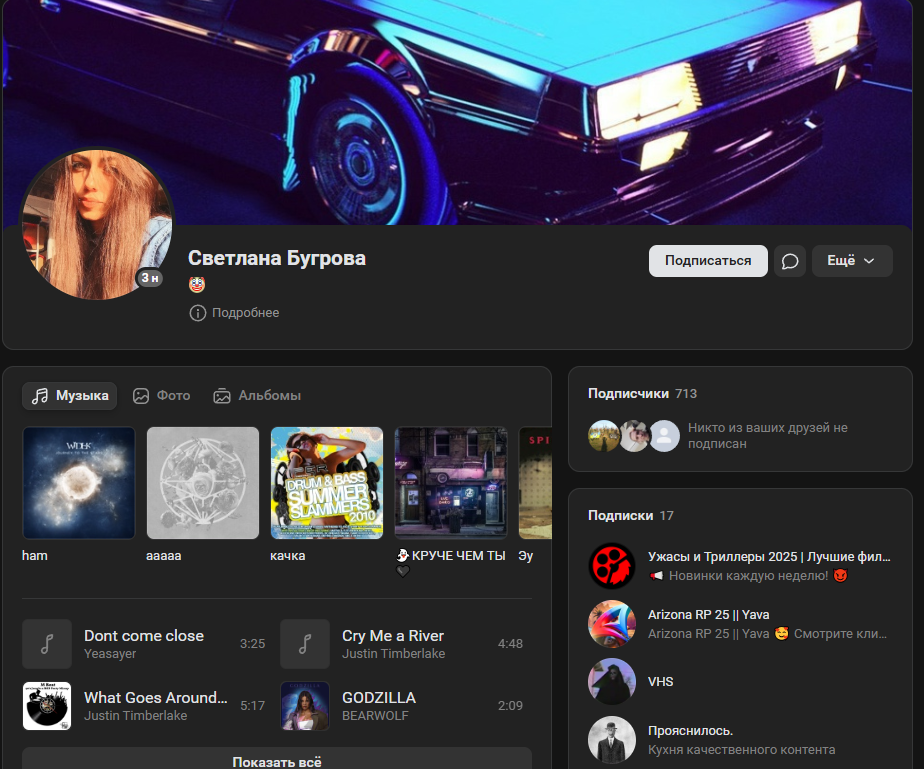The width and height of the screenshot is (924, 769).
Task: Play GODZILLA via its cover art
Action: pyautogui.click(x=305, y=706)
